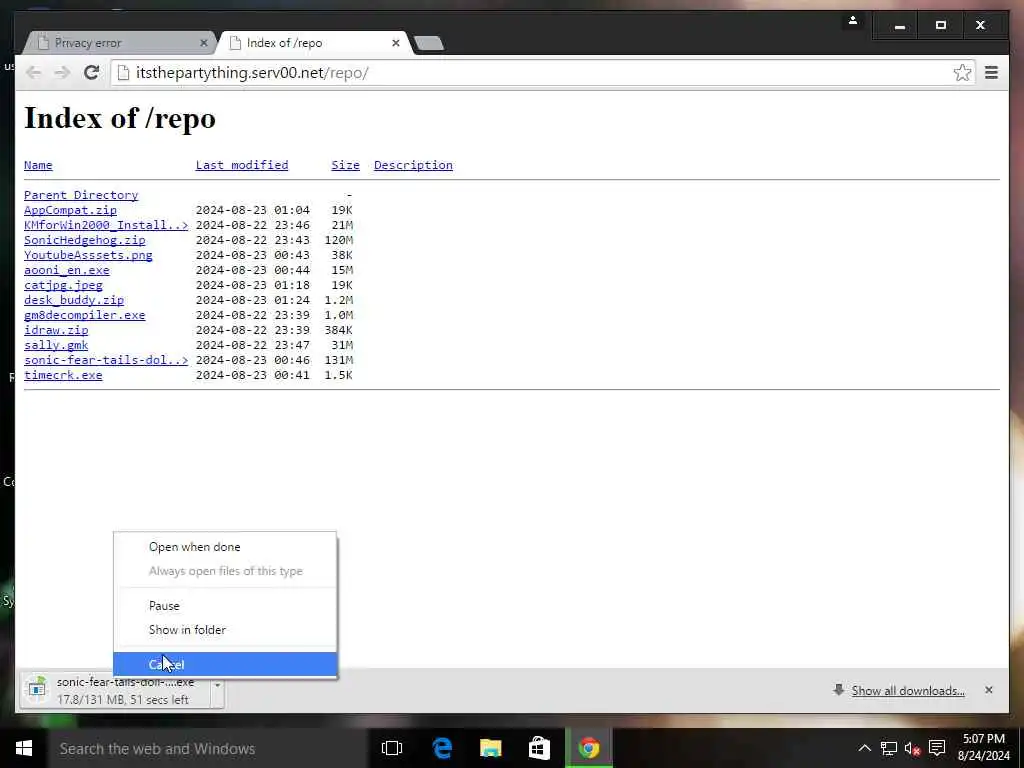The height and width of the screenshot is (768, 1024).
Task: Close the Index of /repo tab
Action: [x=396, y=43]
